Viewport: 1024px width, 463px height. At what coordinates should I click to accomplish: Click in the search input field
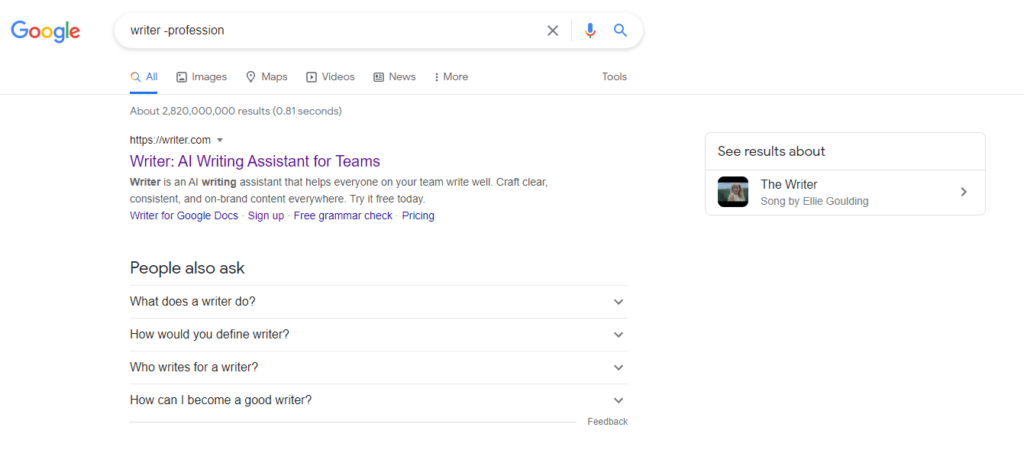[x=330, y=30]
